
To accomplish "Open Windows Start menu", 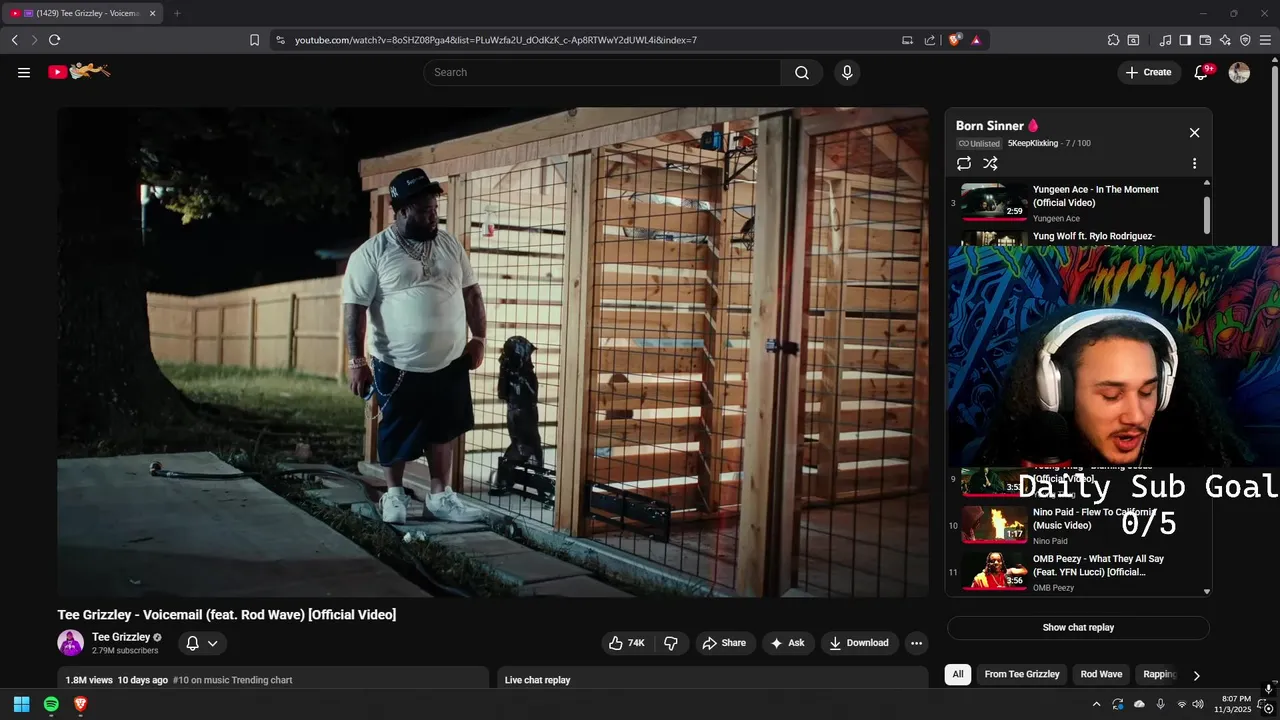I will (21, 704).
